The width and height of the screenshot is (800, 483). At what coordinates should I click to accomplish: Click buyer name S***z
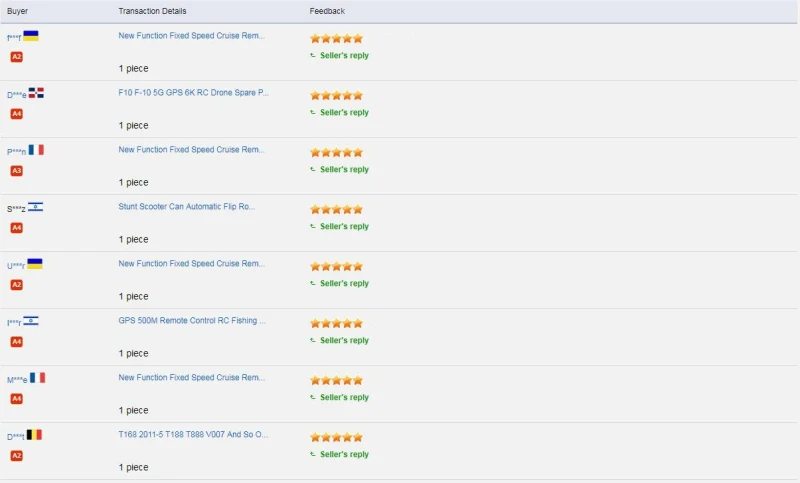tap(16, 209)
